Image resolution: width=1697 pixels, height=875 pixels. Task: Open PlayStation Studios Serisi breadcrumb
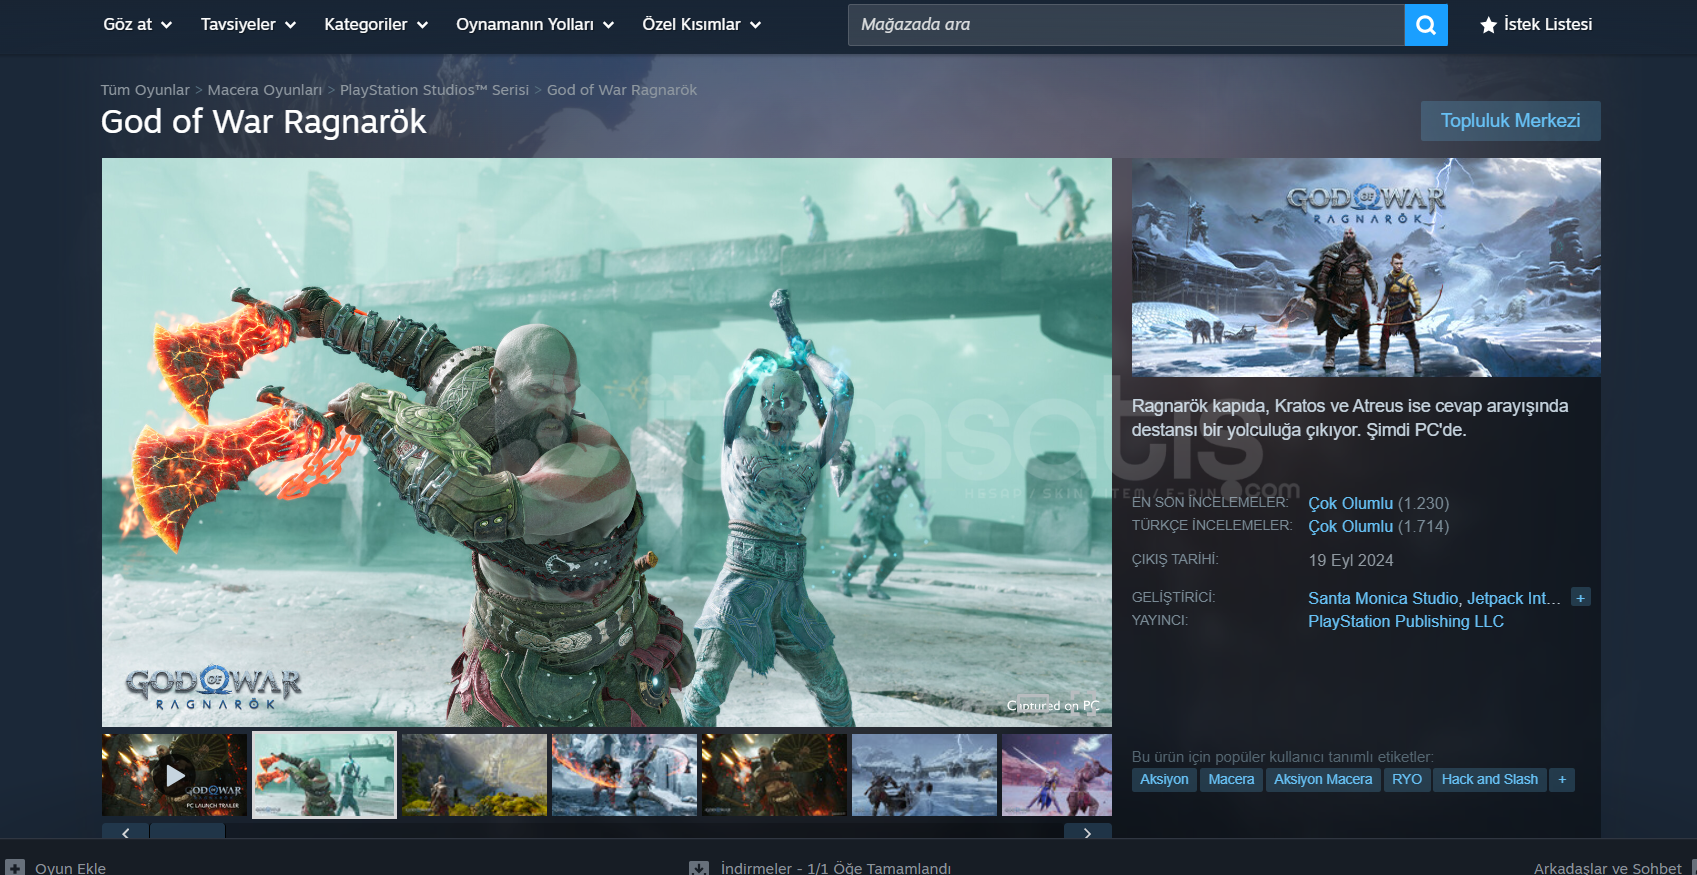pyautogui.click(x=434, y=90)
